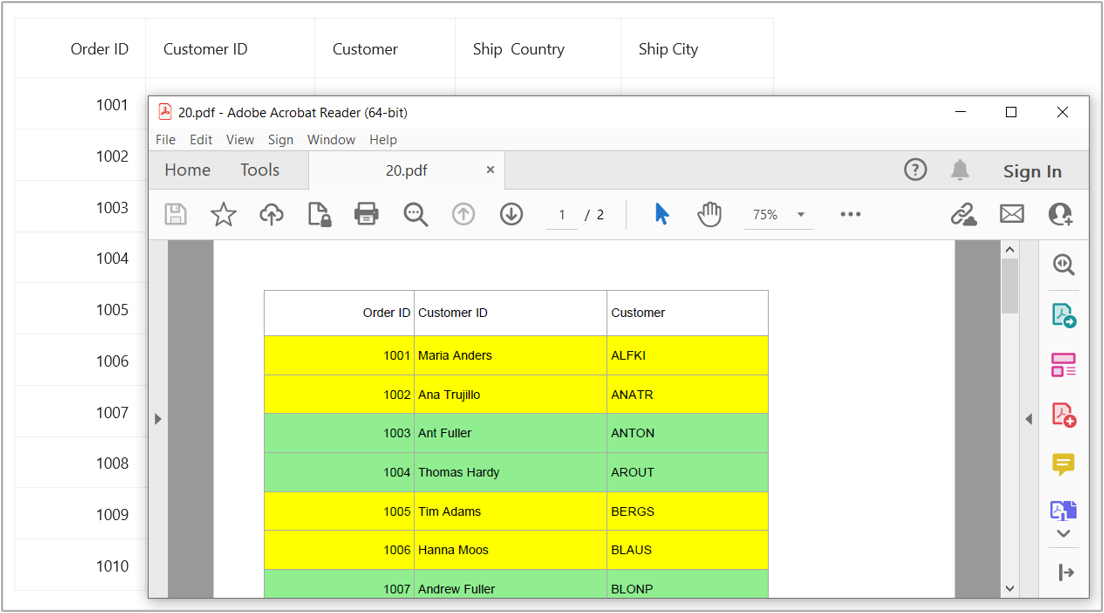Expand the left navigation pane arrow
The height and width of the screenshot is (613, 1104).
[x=158, y=419]
